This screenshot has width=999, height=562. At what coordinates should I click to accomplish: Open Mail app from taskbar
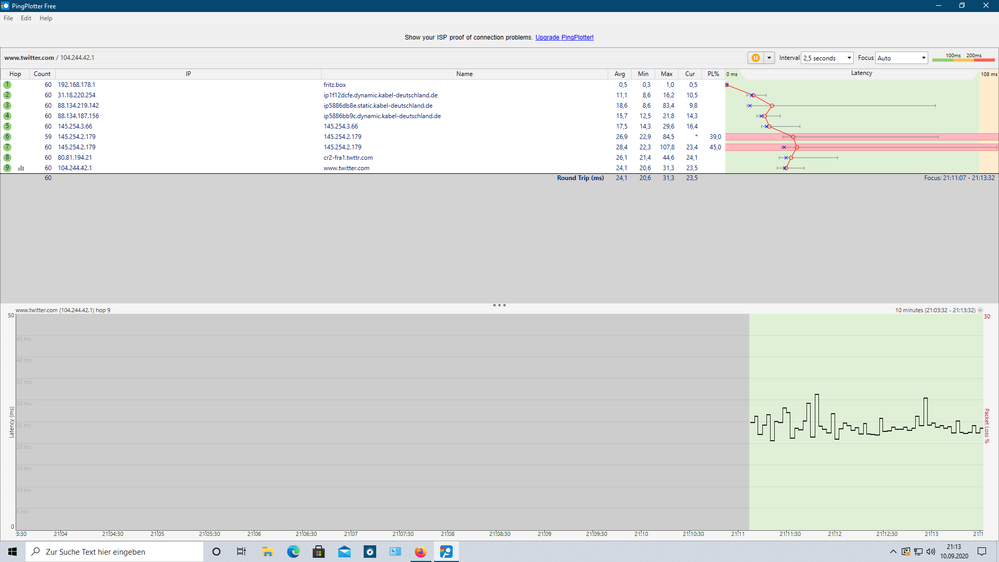344,552
